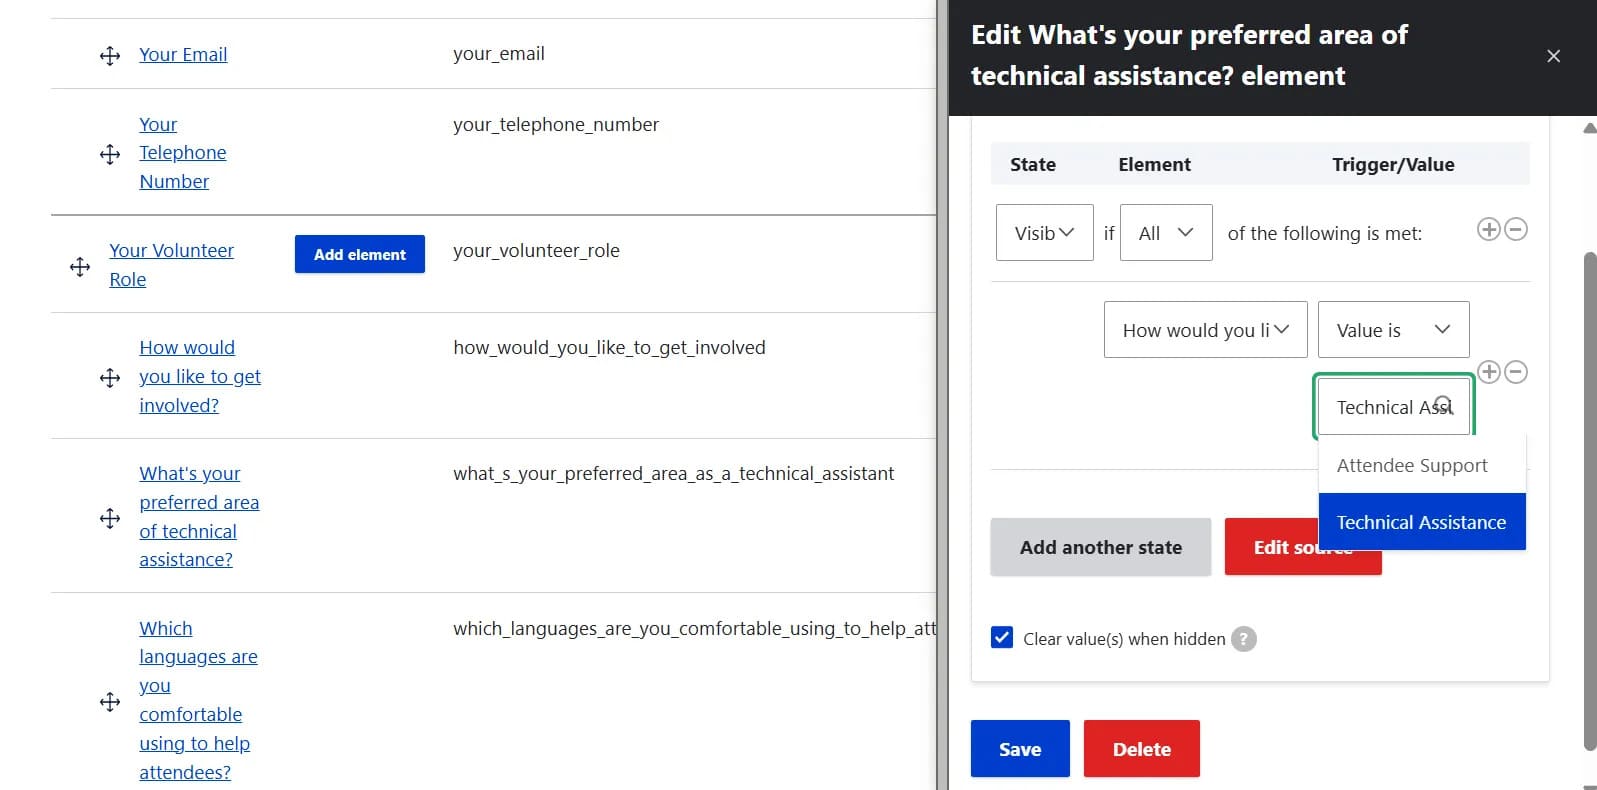This screenshot has width=1597, height=790.
Task: Click drag handle beside Your Volunteer Role
Action: (x=80, y=267)
